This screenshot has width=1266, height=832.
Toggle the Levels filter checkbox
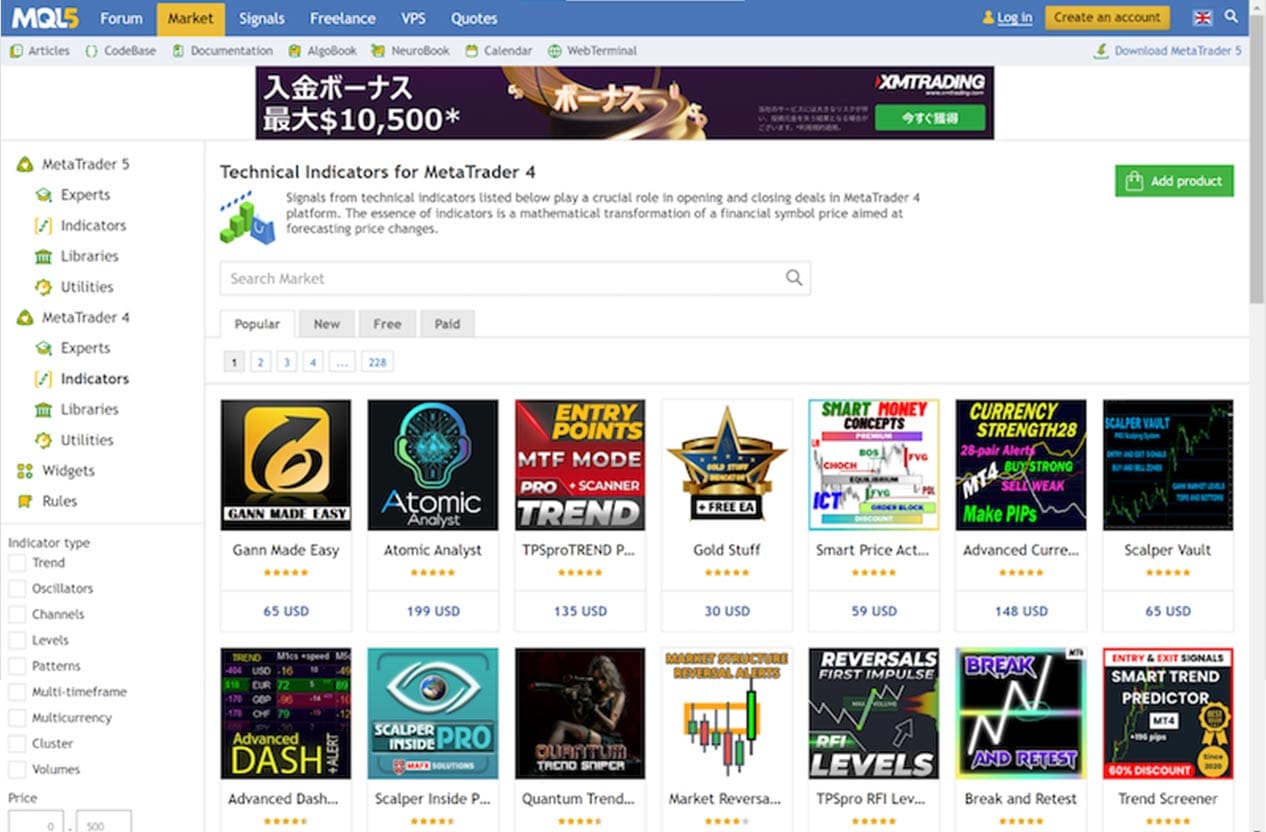point(17,640)
